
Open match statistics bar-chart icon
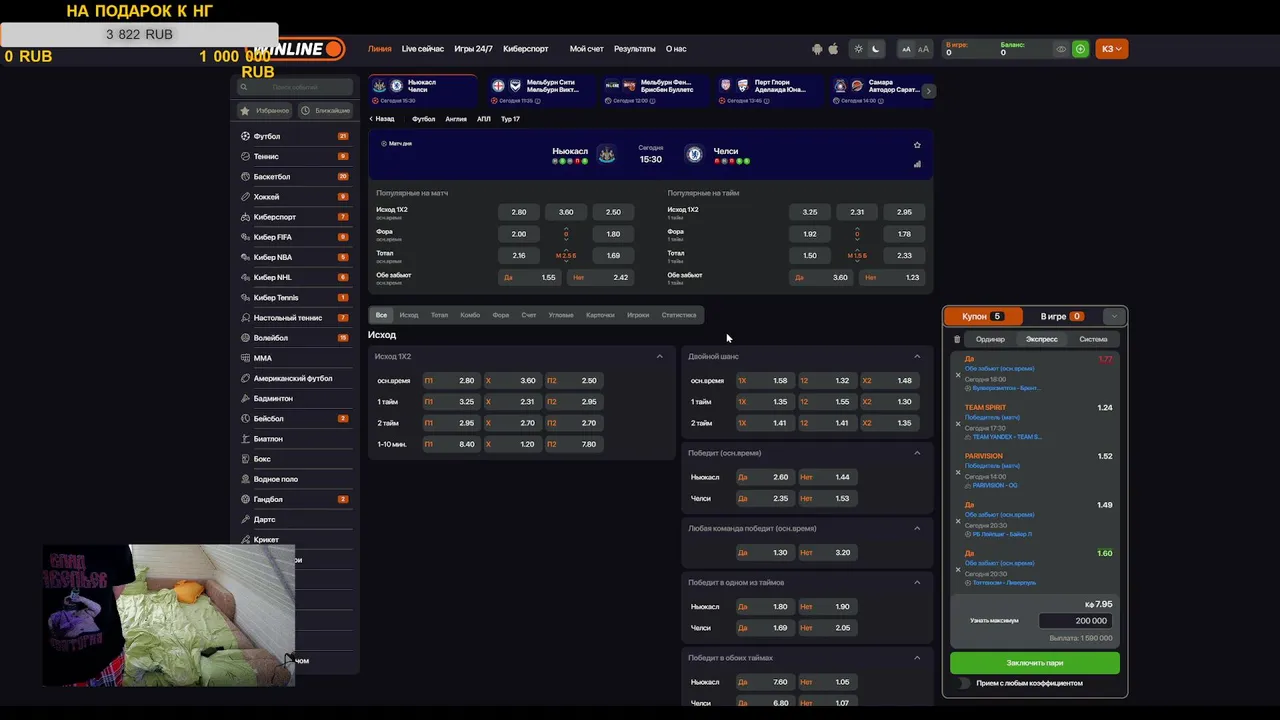(917, 164)
